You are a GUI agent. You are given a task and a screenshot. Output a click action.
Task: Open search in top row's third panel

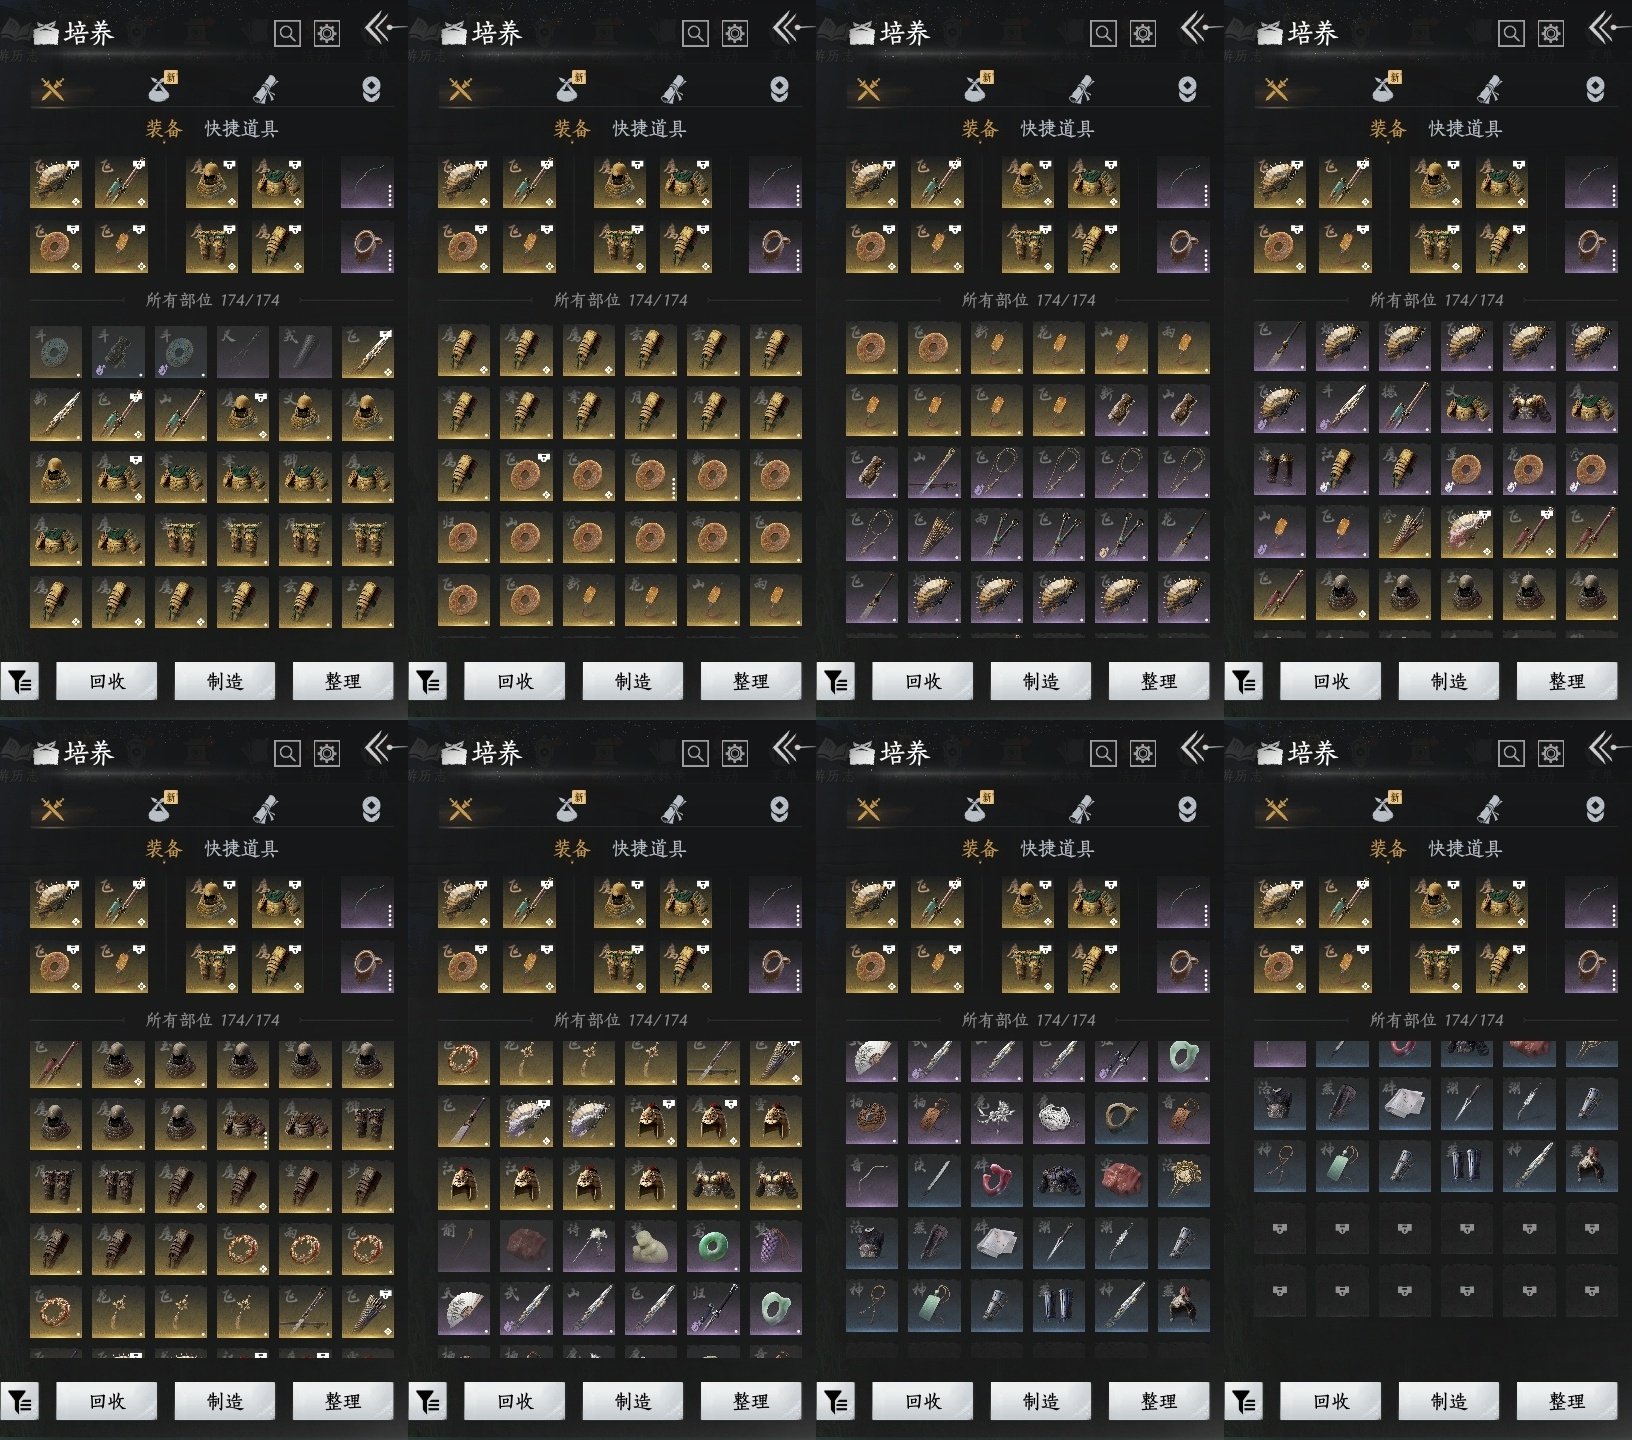coord(1103,34)
